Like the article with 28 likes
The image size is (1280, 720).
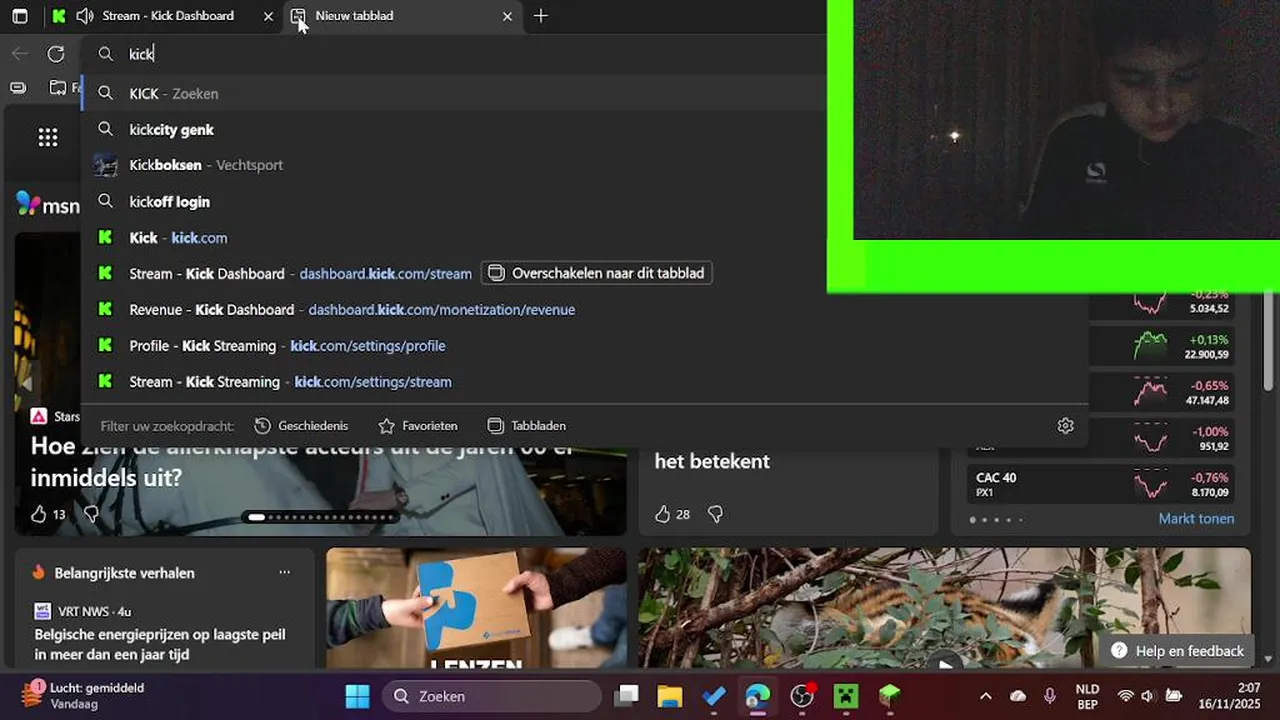(x=663, y=514)
